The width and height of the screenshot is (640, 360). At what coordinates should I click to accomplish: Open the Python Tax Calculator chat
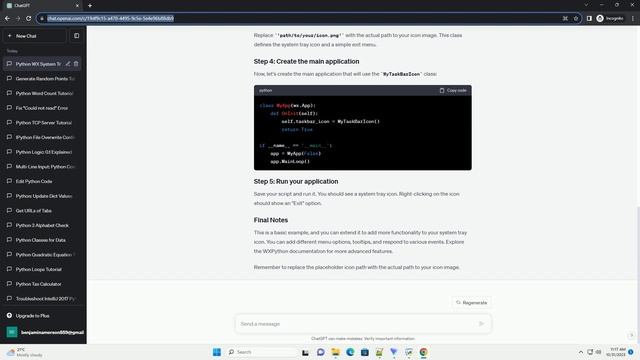coord(42,284)
